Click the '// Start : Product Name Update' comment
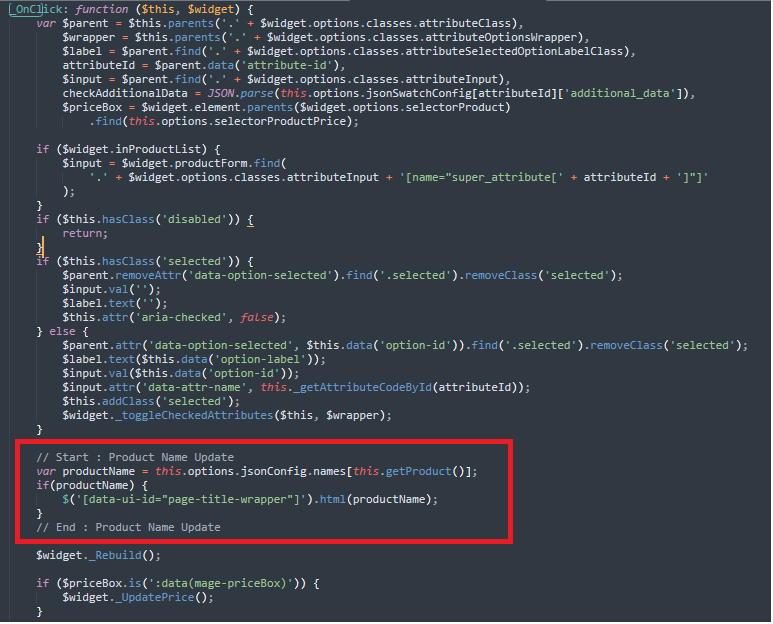 [135, 457]
